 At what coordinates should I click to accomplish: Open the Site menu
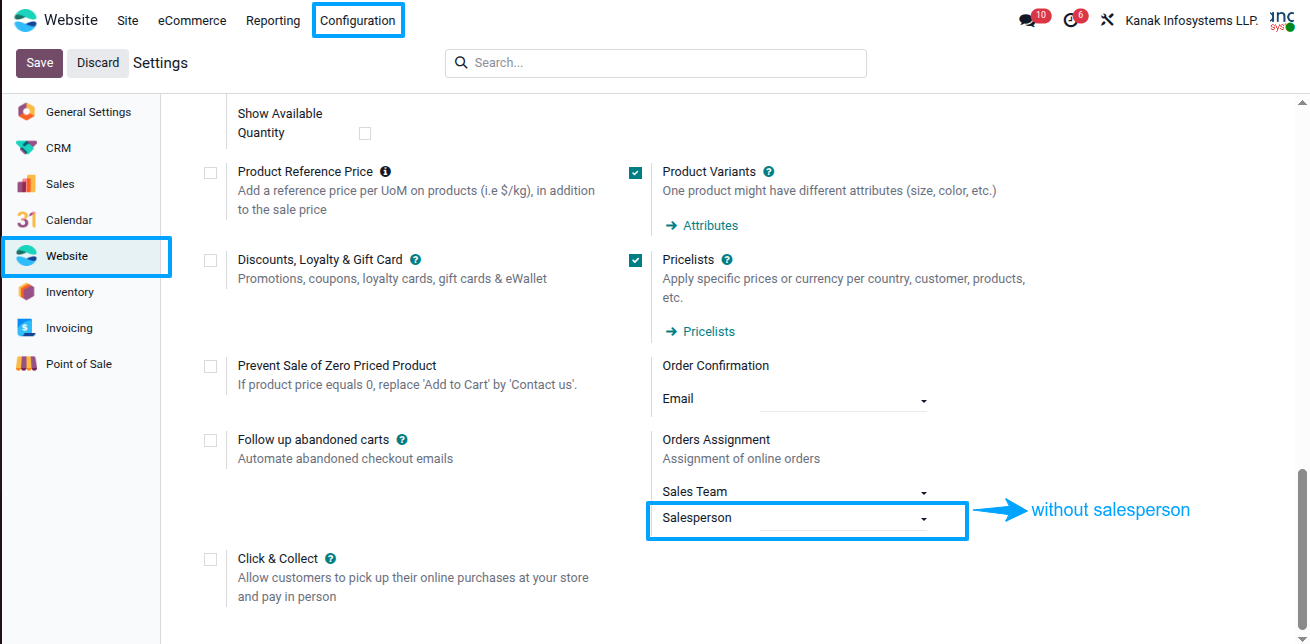128,20
